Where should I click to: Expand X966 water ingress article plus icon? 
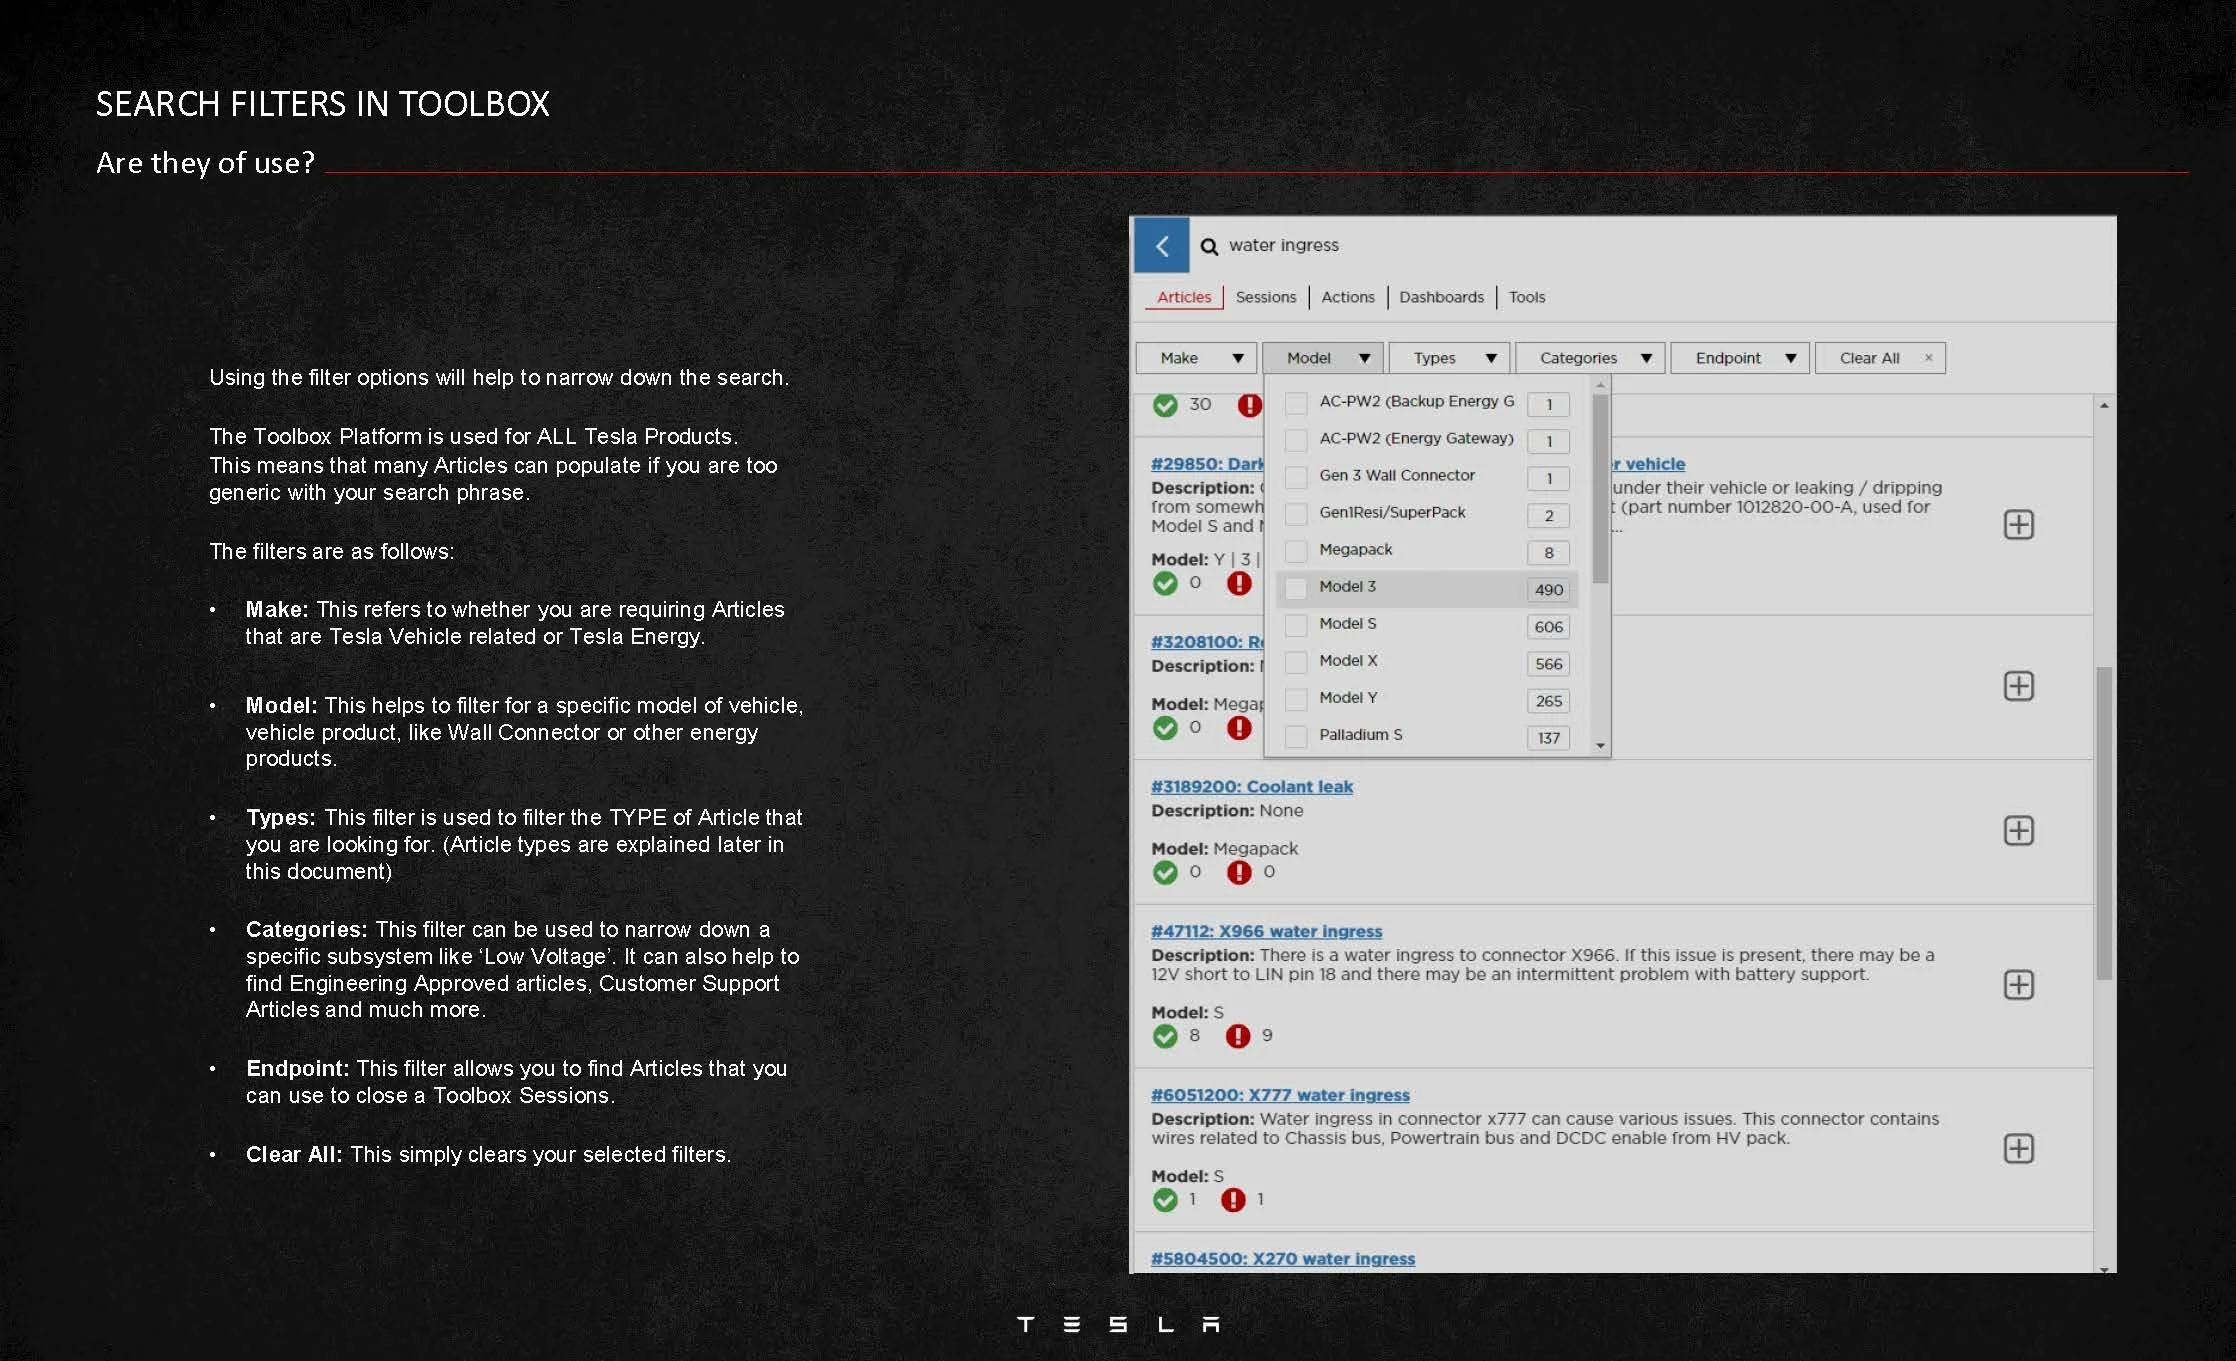click(2018, 984)
